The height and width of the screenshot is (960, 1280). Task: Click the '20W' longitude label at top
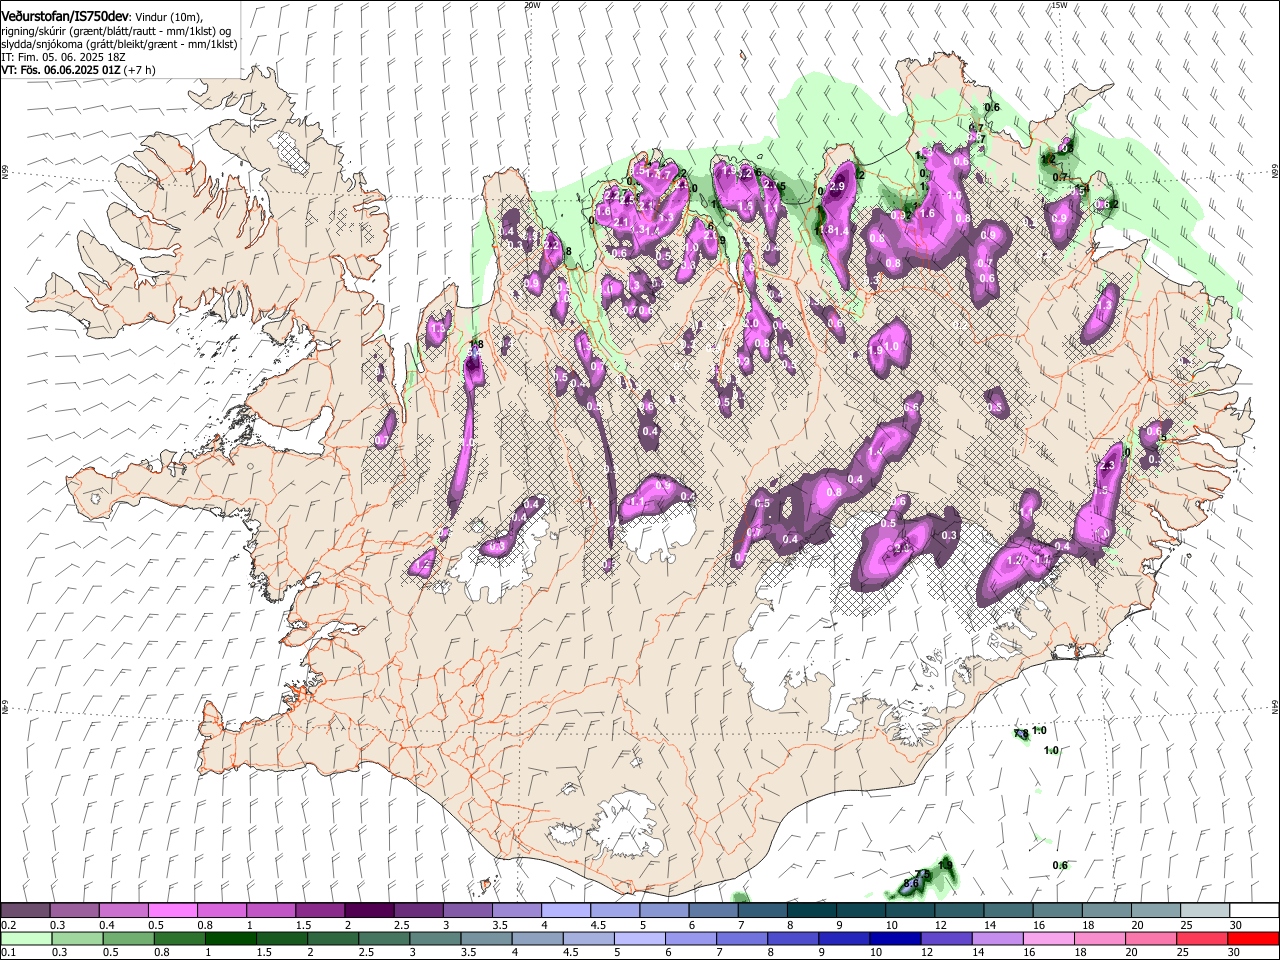[533, 5]
